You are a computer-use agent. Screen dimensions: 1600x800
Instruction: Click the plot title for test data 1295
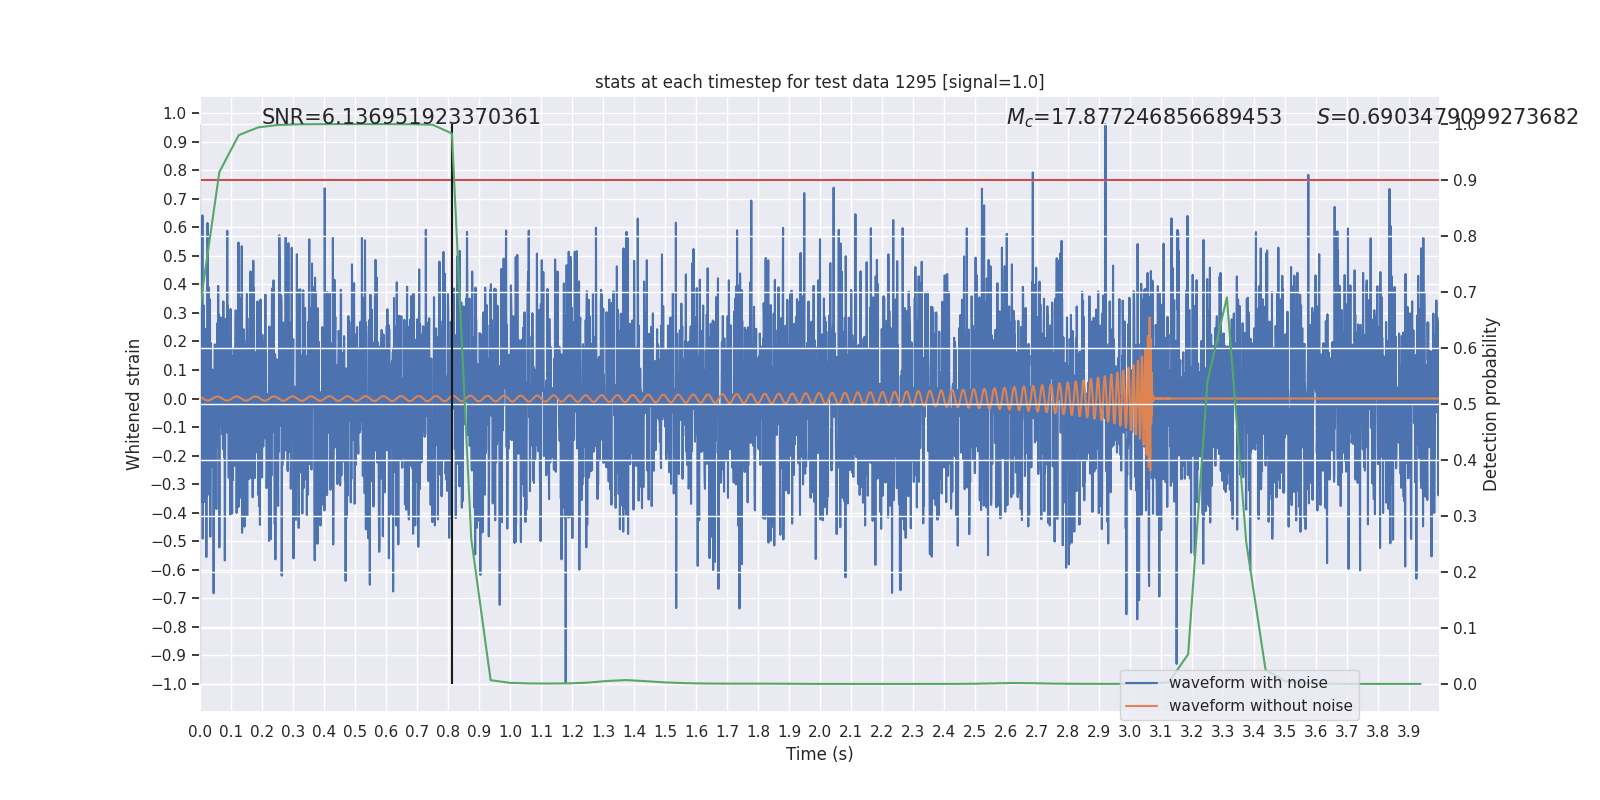tap(819, 82)
